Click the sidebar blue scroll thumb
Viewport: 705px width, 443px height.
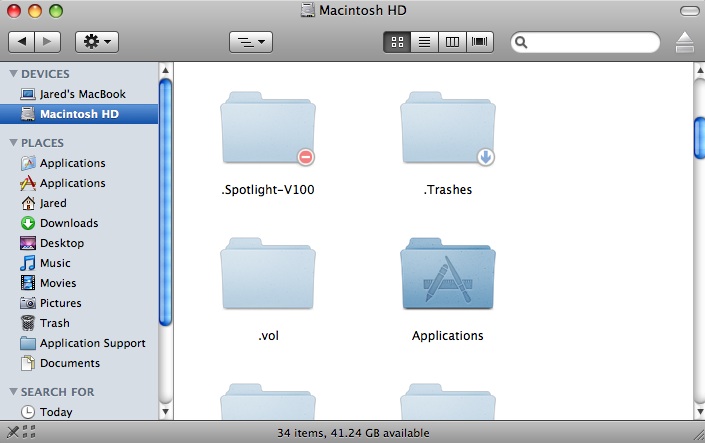pyautogui.click(x=165, y=202)
